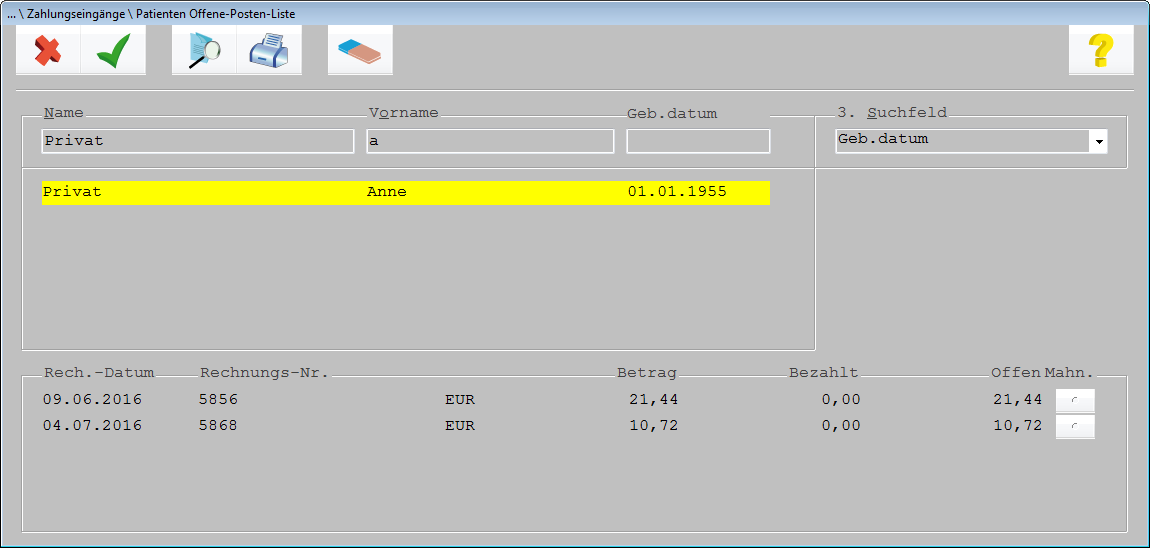Click the red X cancel icon
This screenshot has width=1150, height=548.
tap(48, 51)
